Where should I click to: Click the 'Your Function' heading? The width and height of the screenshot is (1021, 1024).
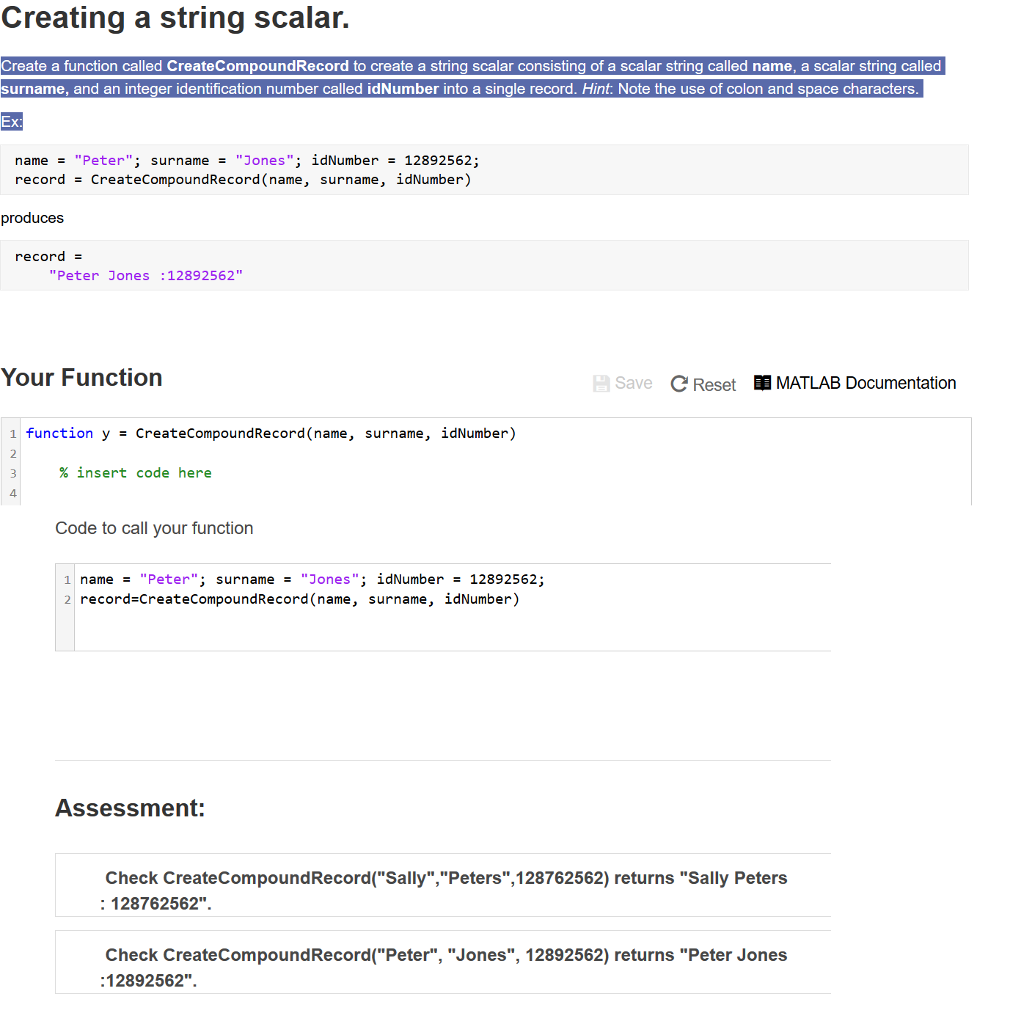point(80,378)
